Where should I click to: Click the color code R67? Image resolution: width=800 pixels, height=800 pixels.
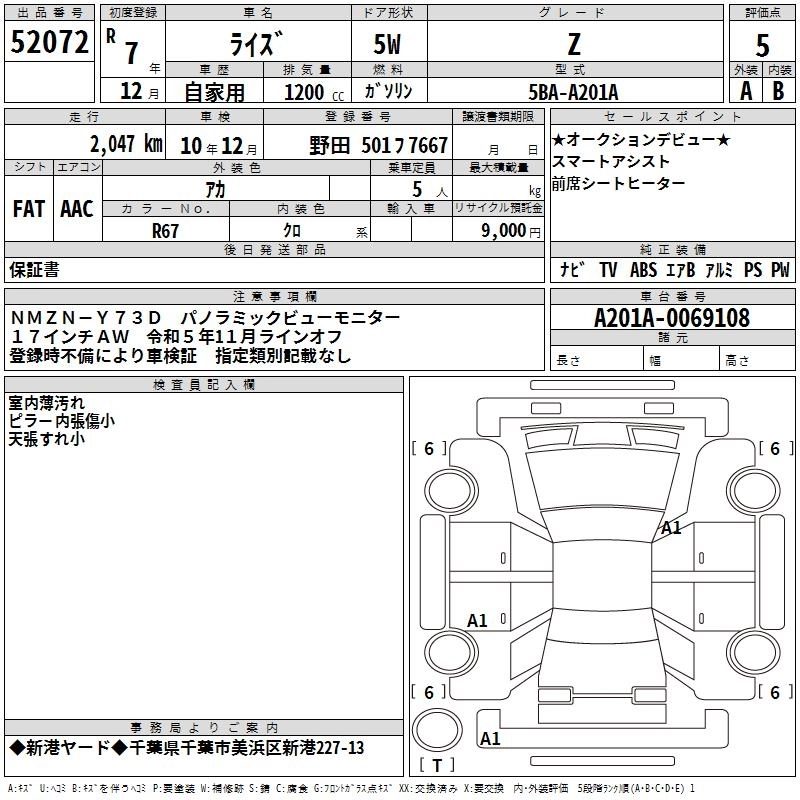coord(166,230)
